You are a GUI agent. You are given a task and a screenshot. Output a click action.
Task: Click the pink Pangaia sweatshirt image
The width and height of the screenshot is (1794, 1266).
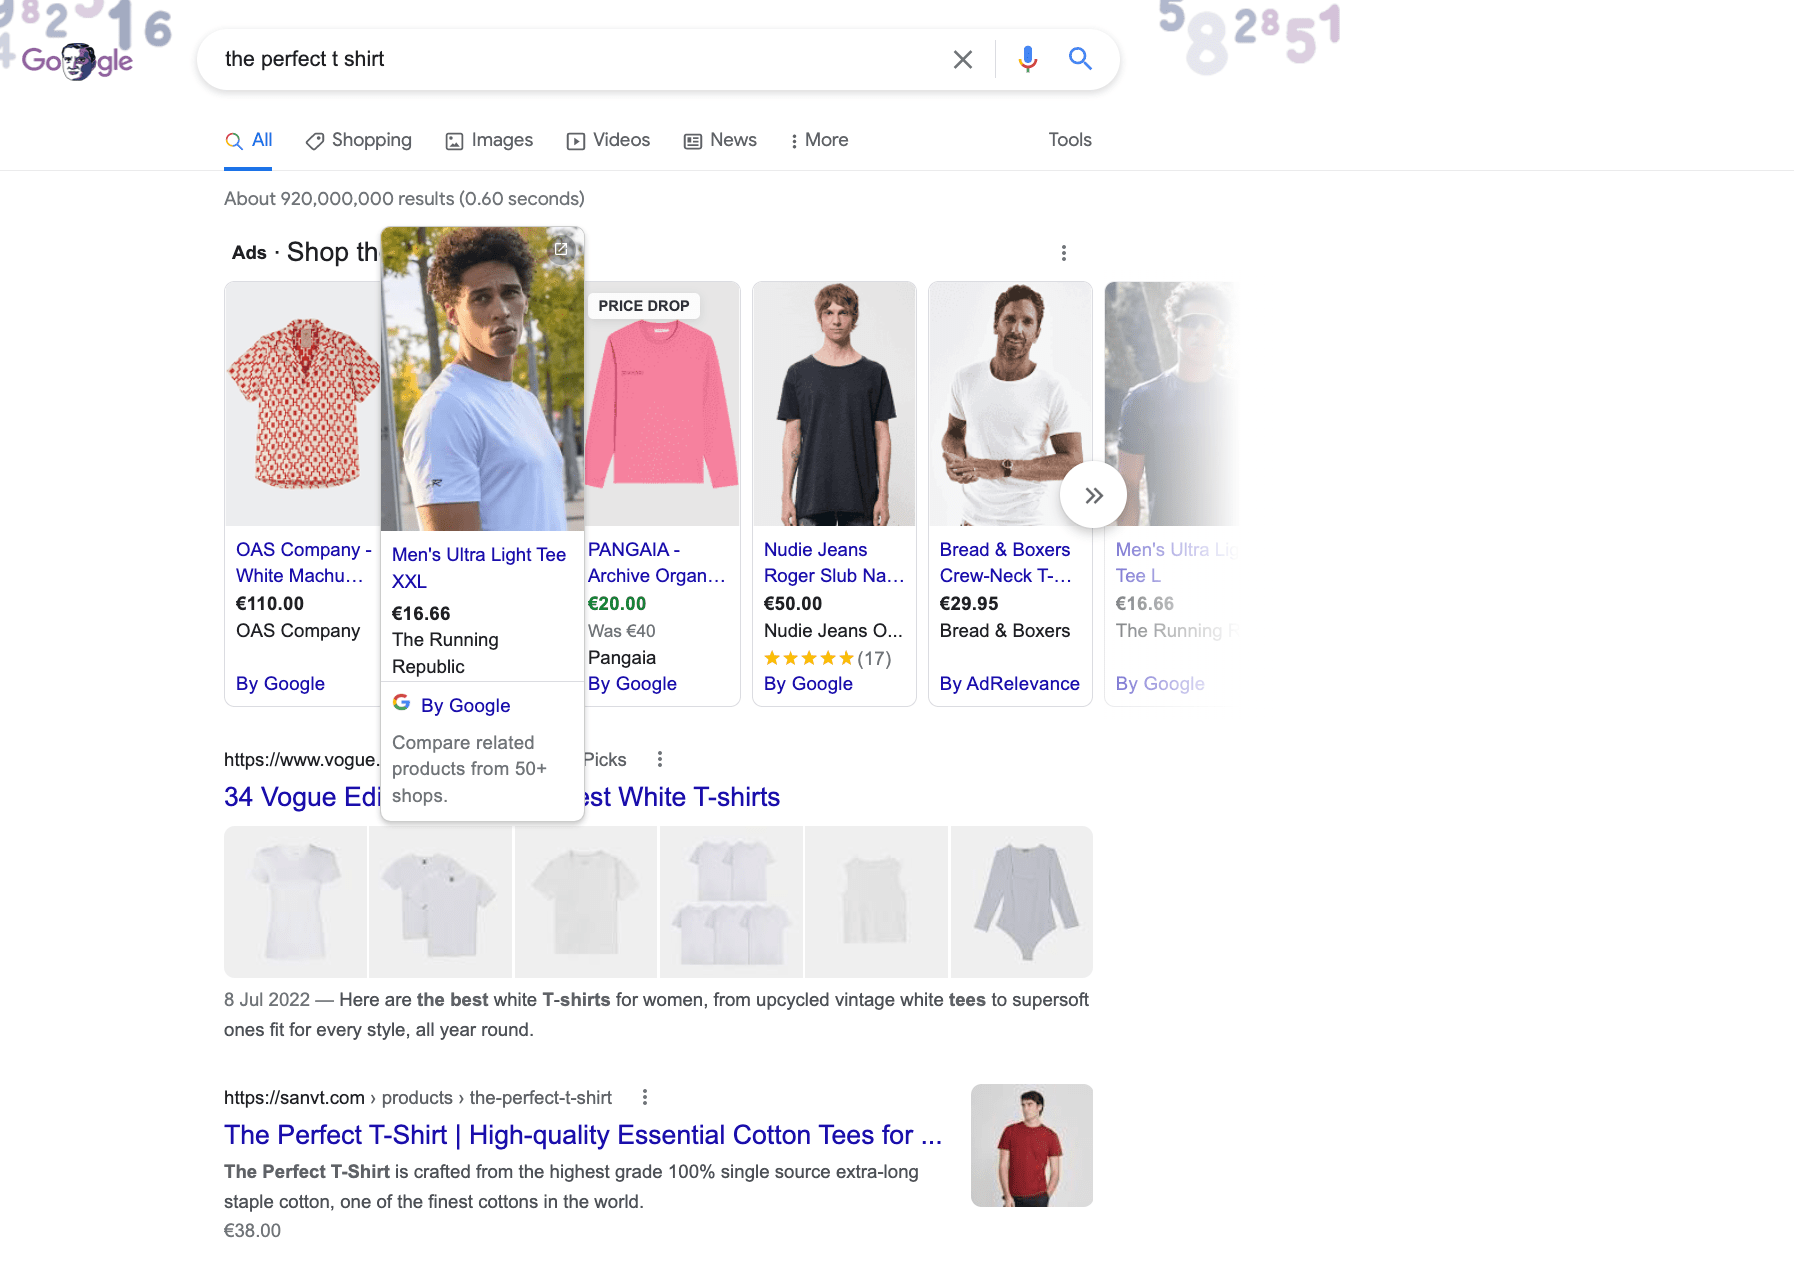(662, 404)
